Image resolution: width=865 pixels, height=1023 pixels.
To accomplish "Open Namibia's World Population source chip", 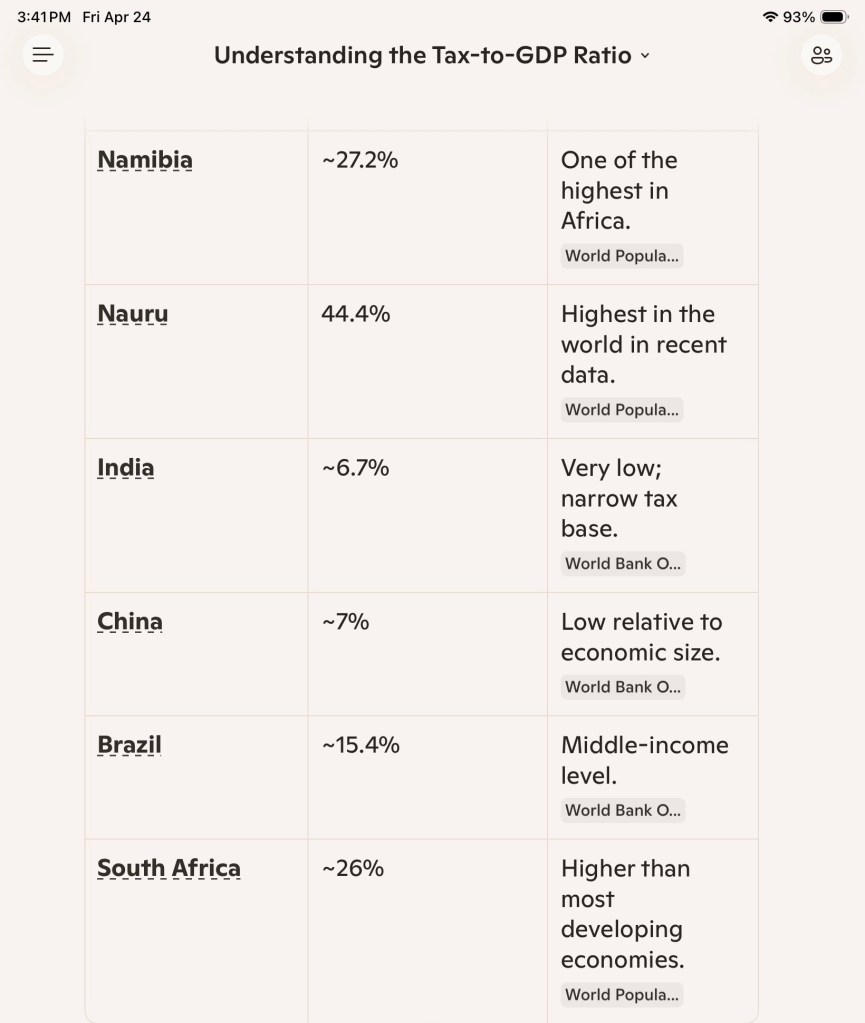I will pyautogui.click(x=622, y=256).
